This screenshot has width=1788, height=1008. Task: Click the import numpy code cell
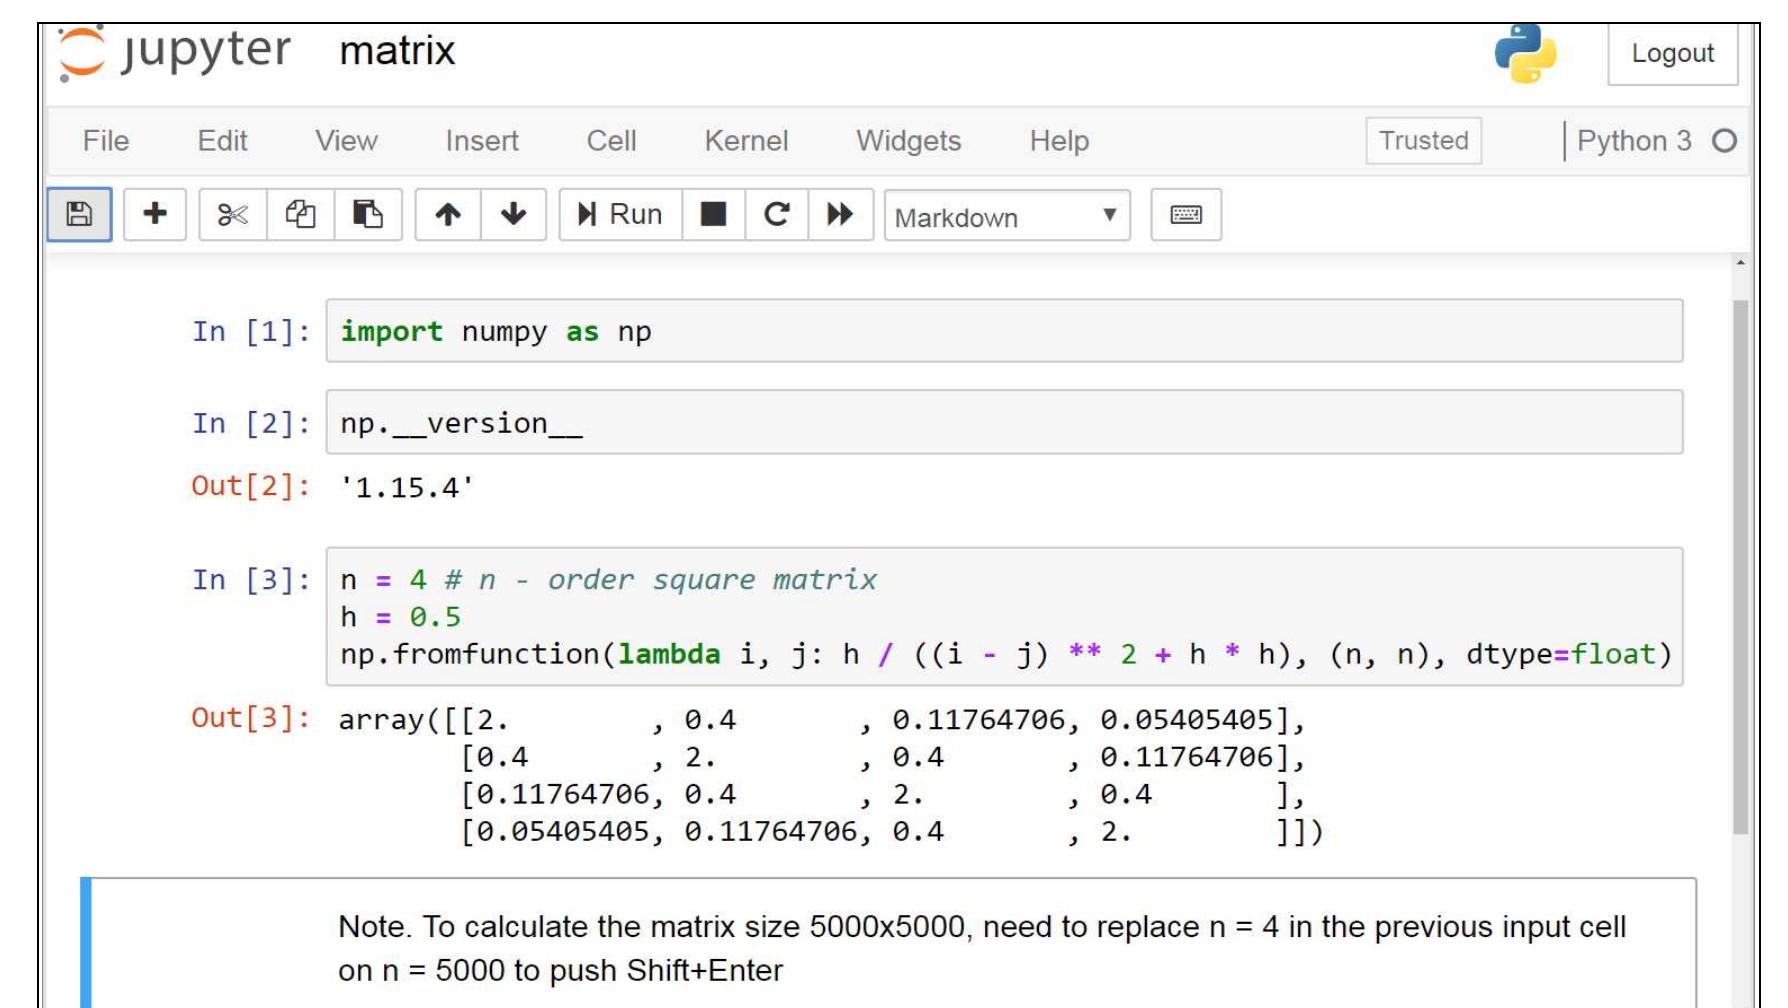[x=1004, y=331]
